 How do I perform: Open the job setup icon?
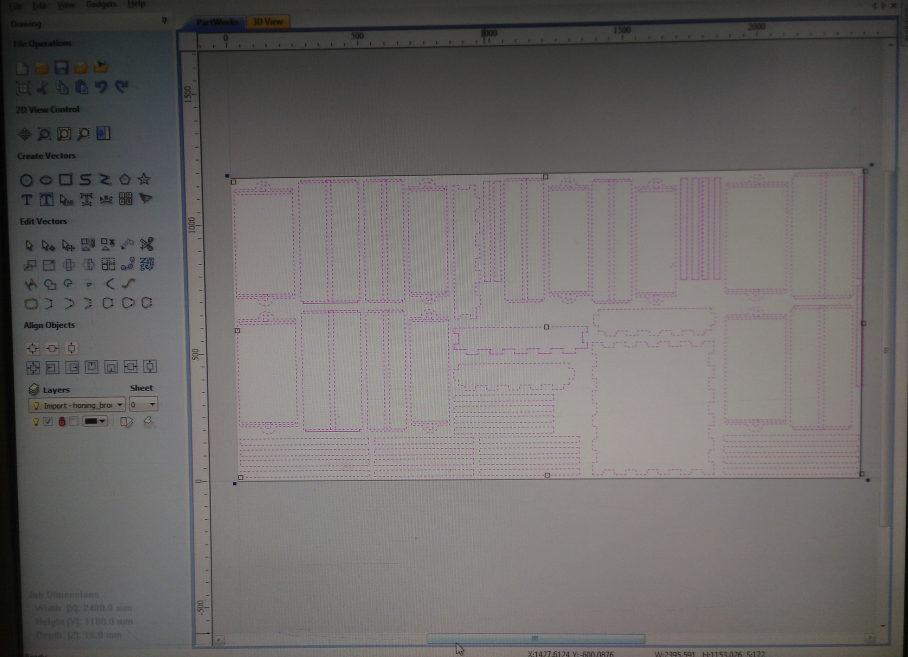(23, 89)
